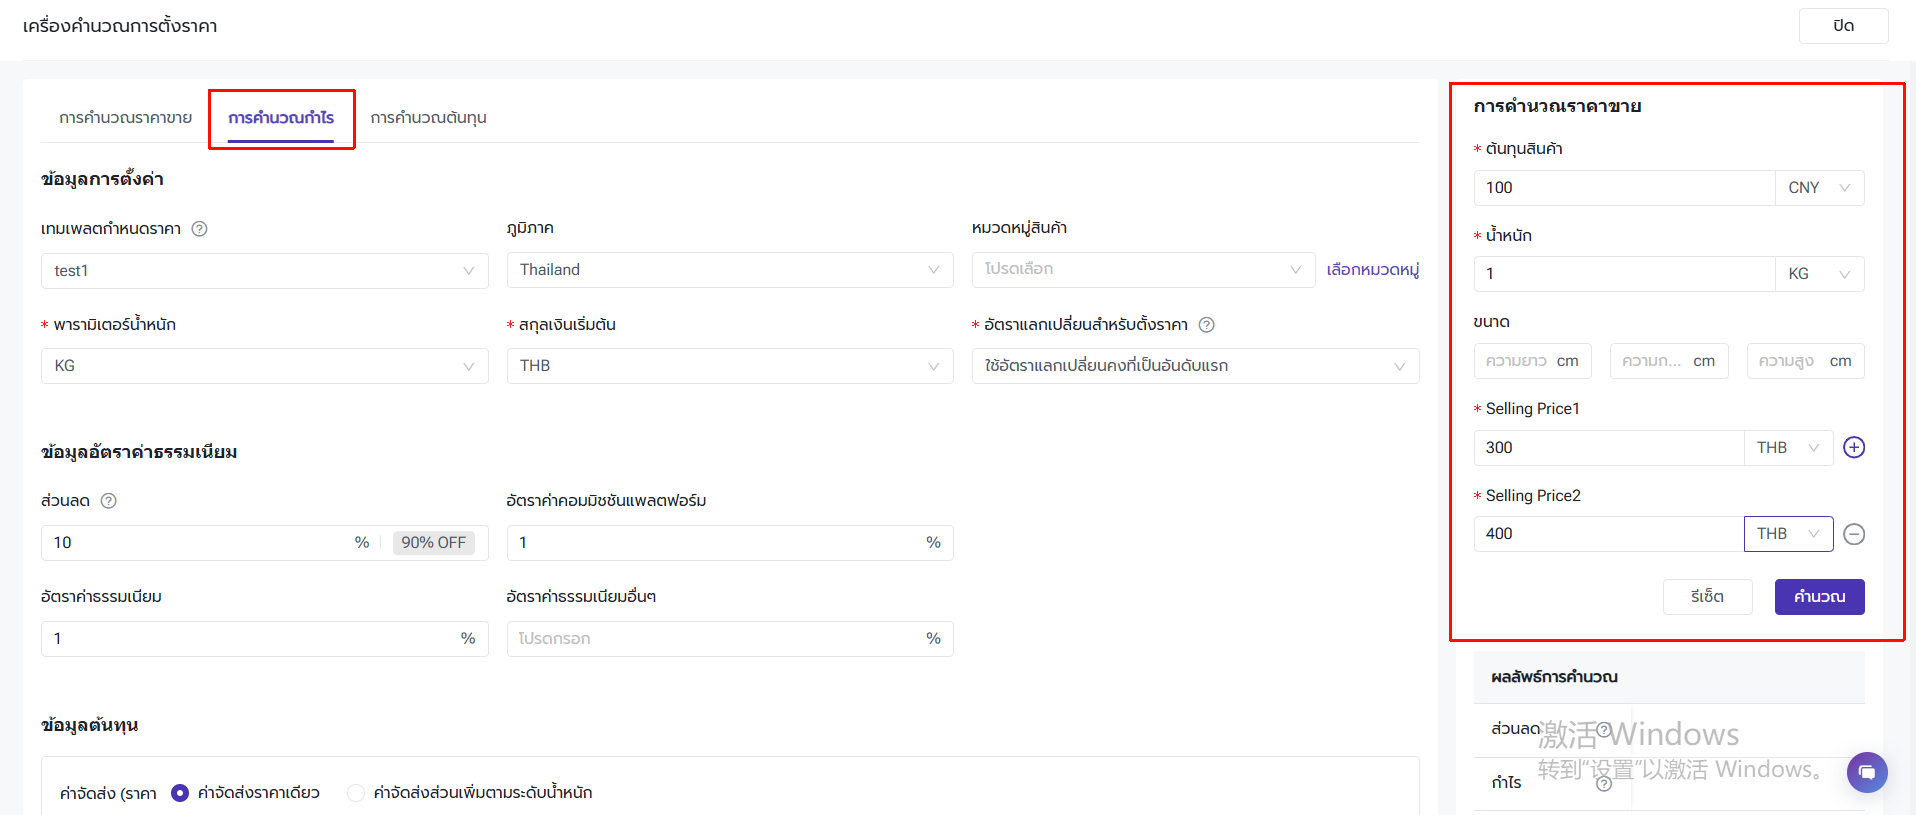1916x815 pixels.
Task: Add another selling price with plus icon
Action: 1853,448
